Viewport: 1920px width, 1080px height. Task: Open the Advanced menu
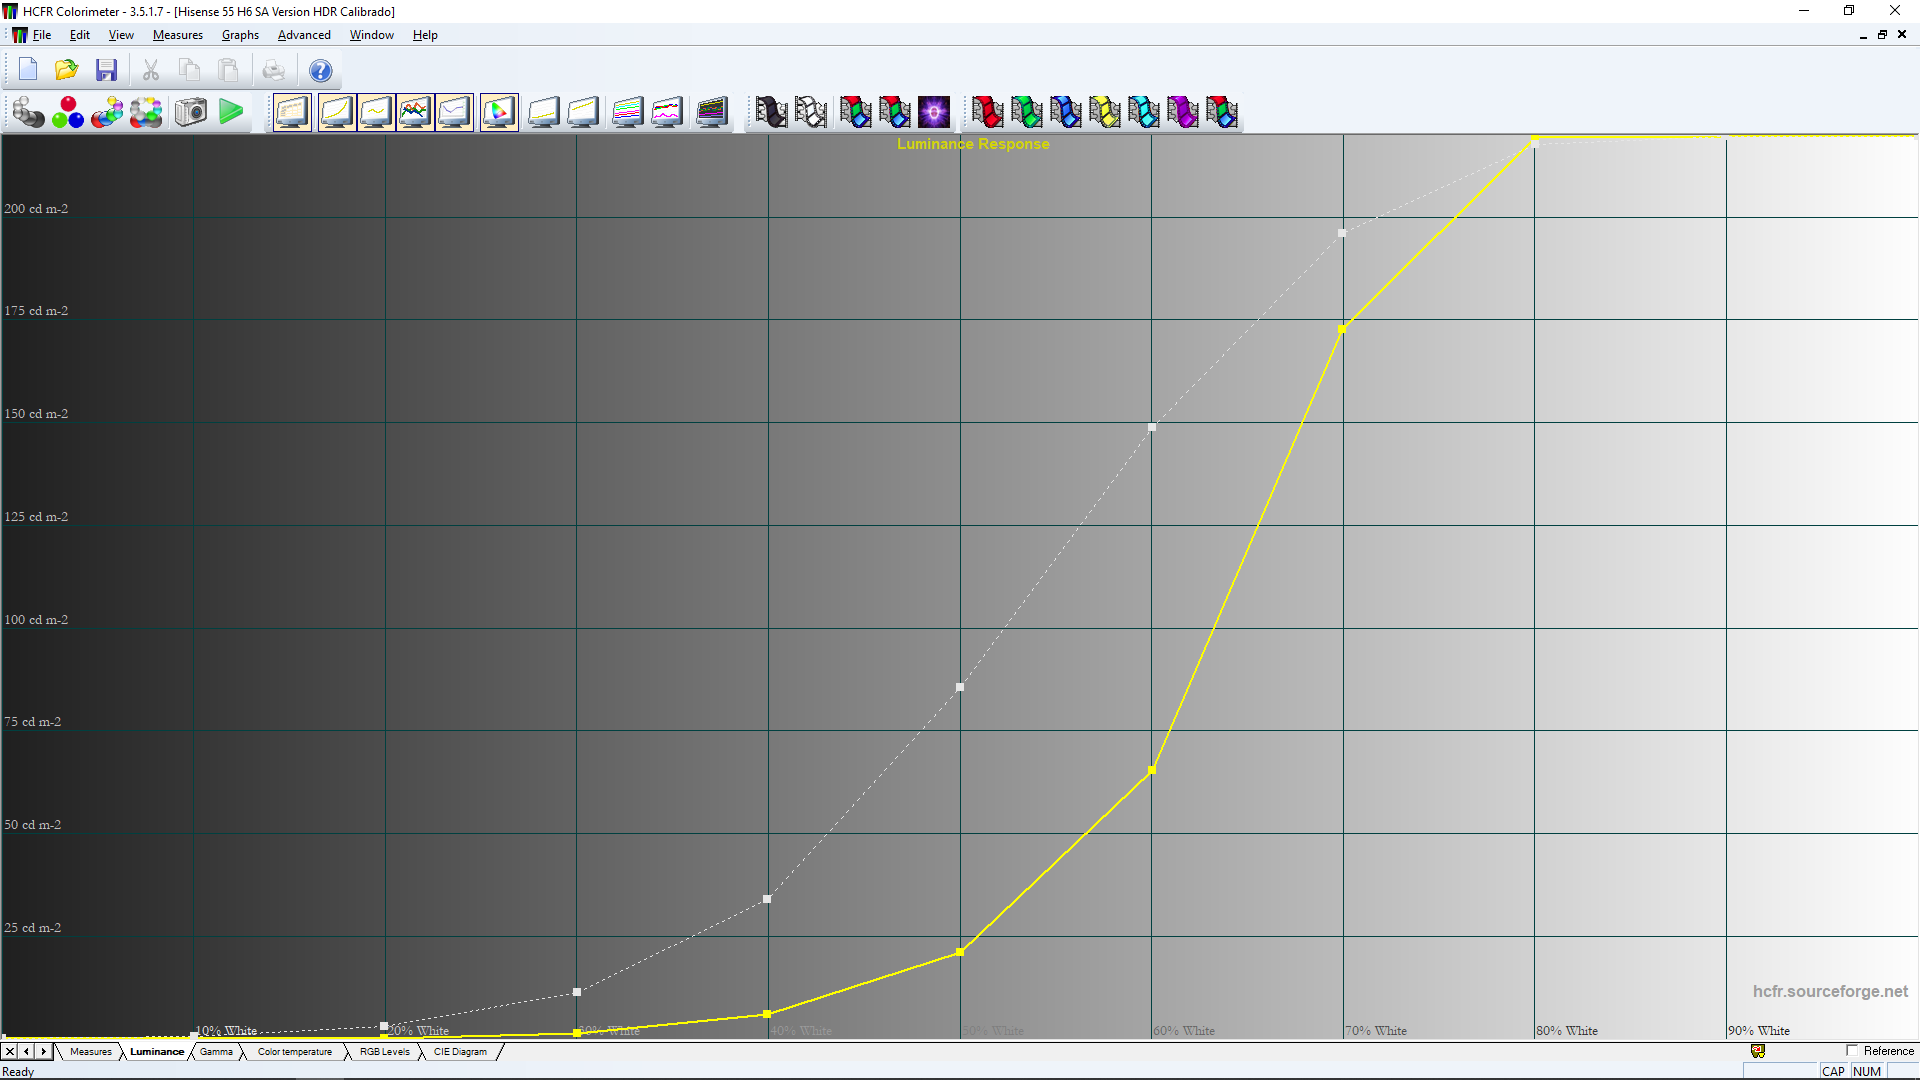(304, 35)
